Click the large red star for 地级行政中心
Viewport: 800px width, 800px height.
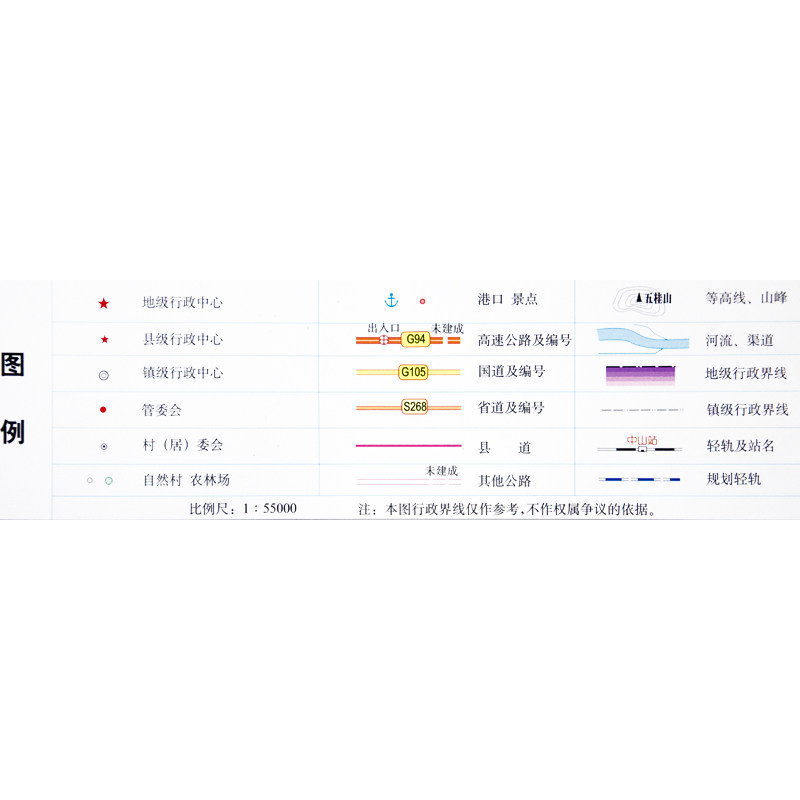pyautogui.click(x=104, y=304)
